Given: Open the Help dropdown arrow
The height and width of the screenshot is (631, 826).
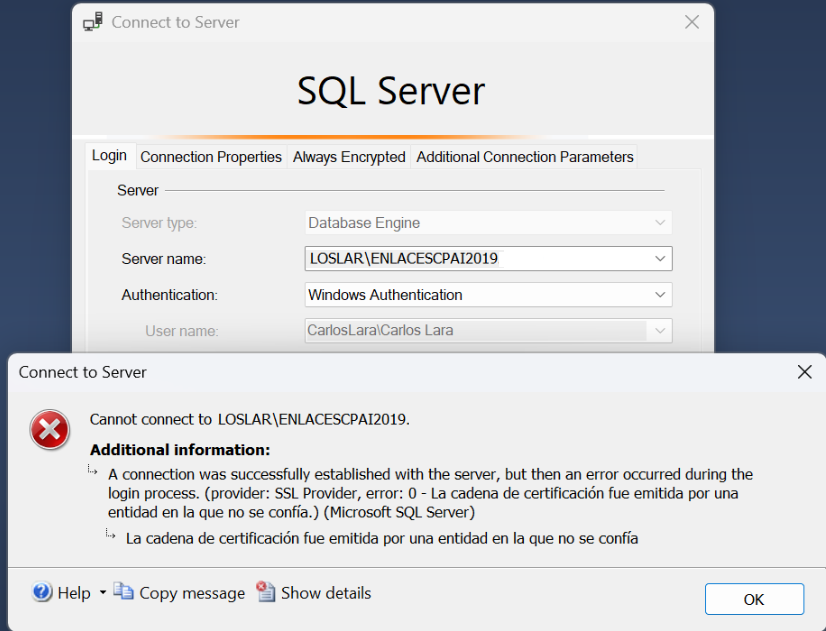Looking at the screenshot, I should (103, 593).
